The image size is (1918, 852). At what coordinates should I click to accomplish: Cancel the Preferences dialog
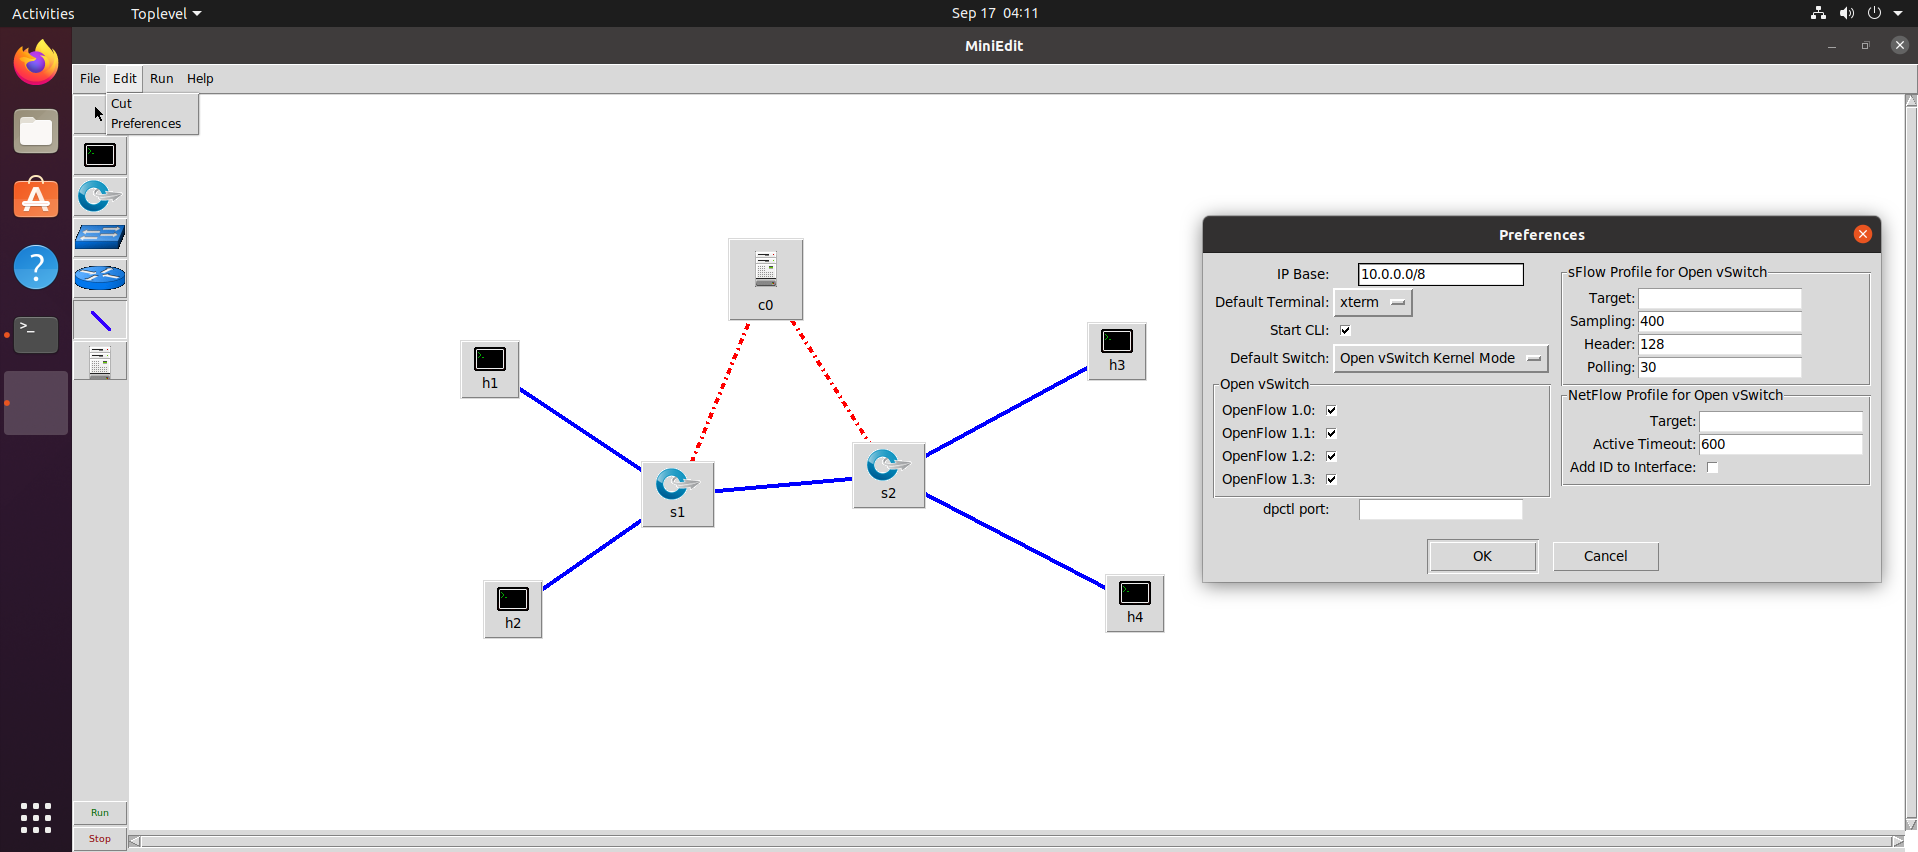pyautogui.click(x=1606, y=556)
